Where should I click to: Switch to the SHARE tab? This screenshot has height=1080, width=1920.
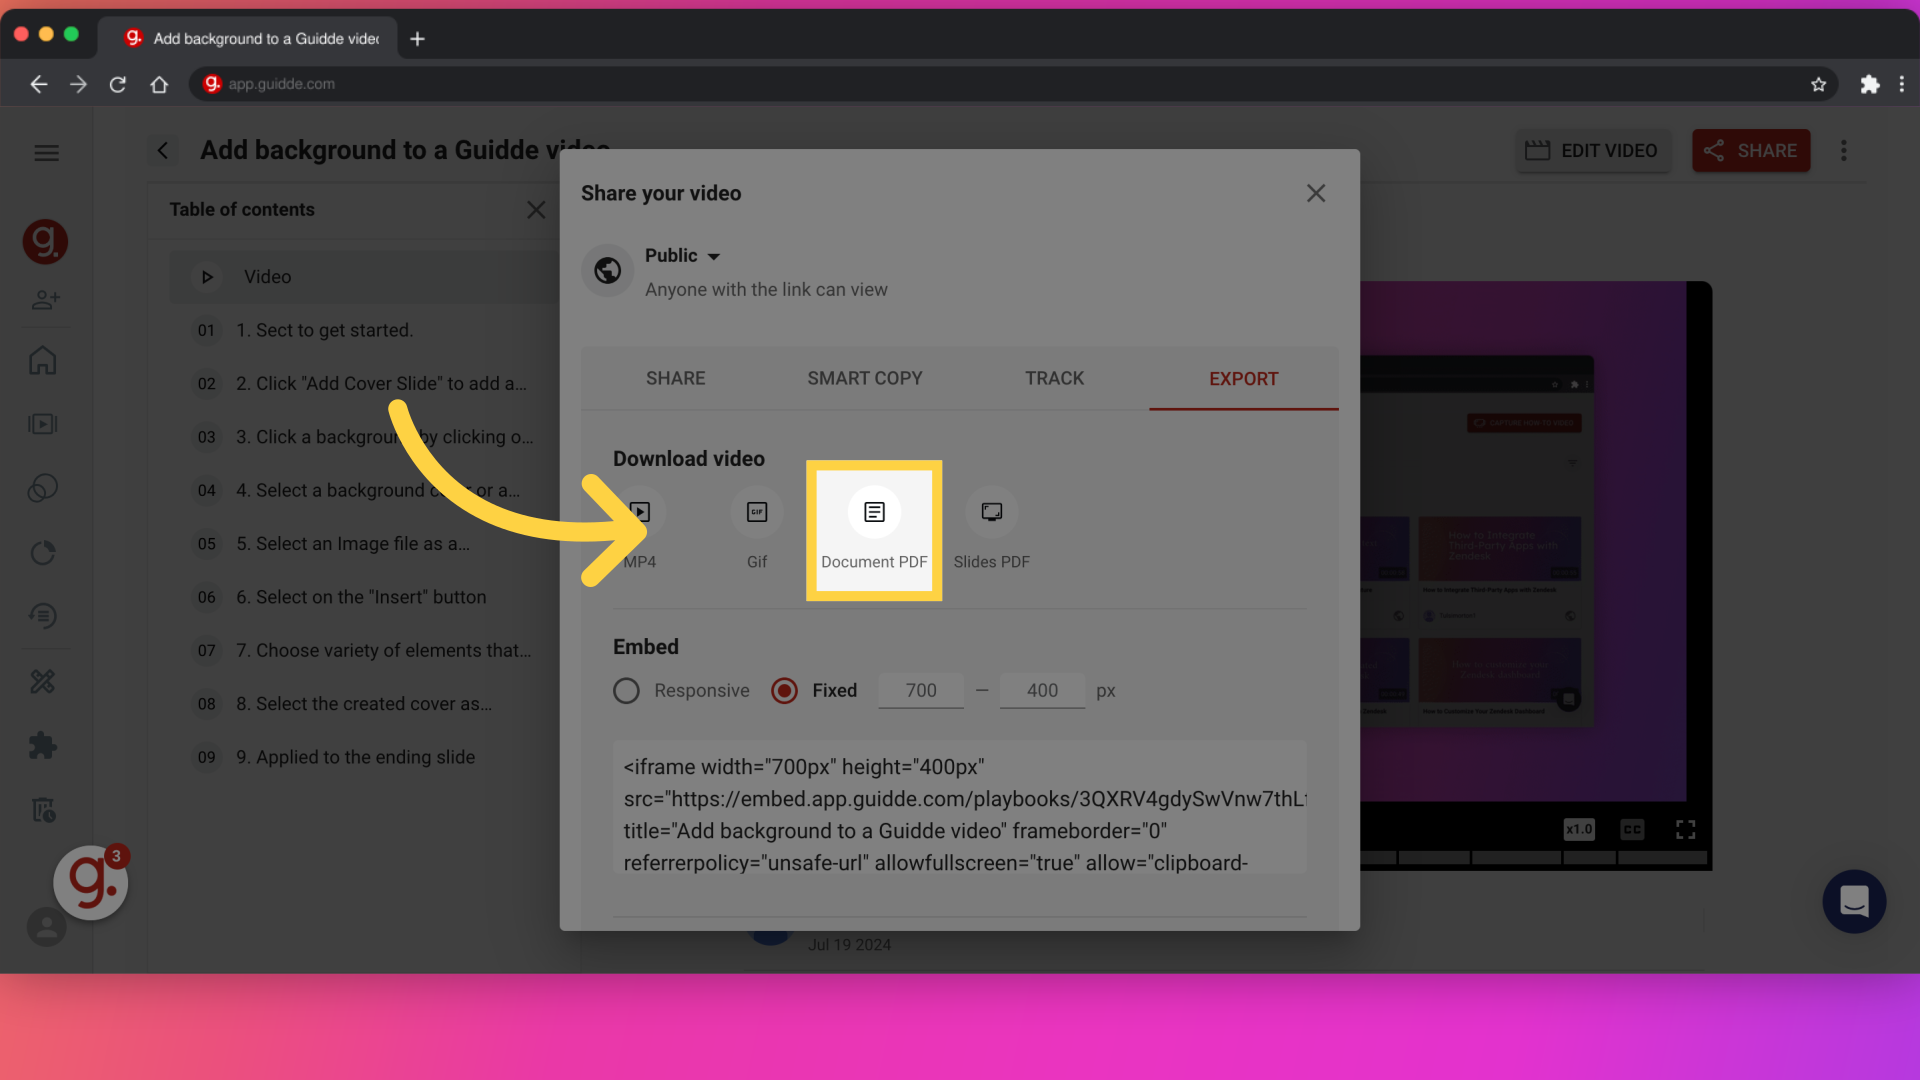pos(675,380)
